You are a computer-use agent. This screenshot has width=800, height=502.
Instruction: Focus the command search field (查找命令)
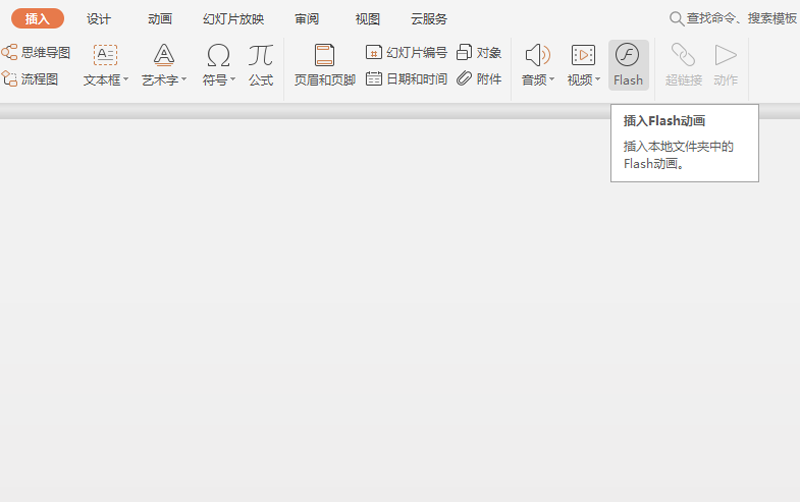[x=742, y=19]
